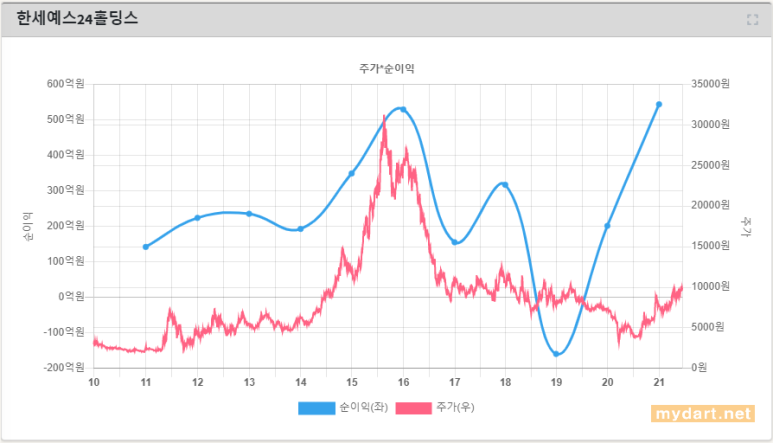Select the net income data point at year 18

(505, 185)
